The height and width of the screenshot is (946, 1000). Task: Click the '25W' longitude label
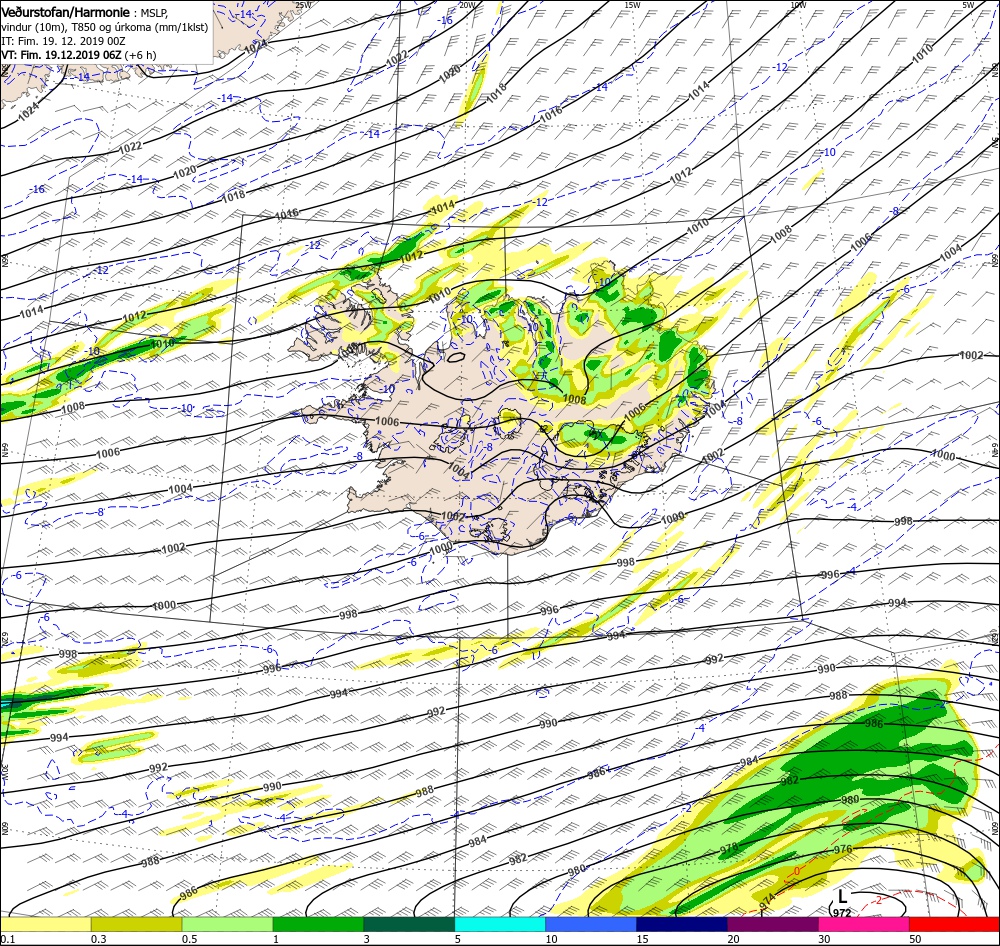click(304, 4)
